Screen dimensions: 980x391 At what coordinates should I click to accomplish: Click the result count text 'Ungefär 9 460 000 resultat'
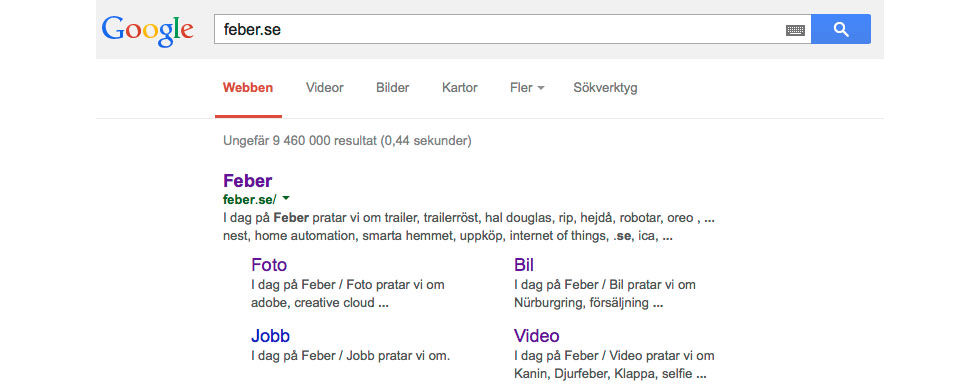pos(300,141)
